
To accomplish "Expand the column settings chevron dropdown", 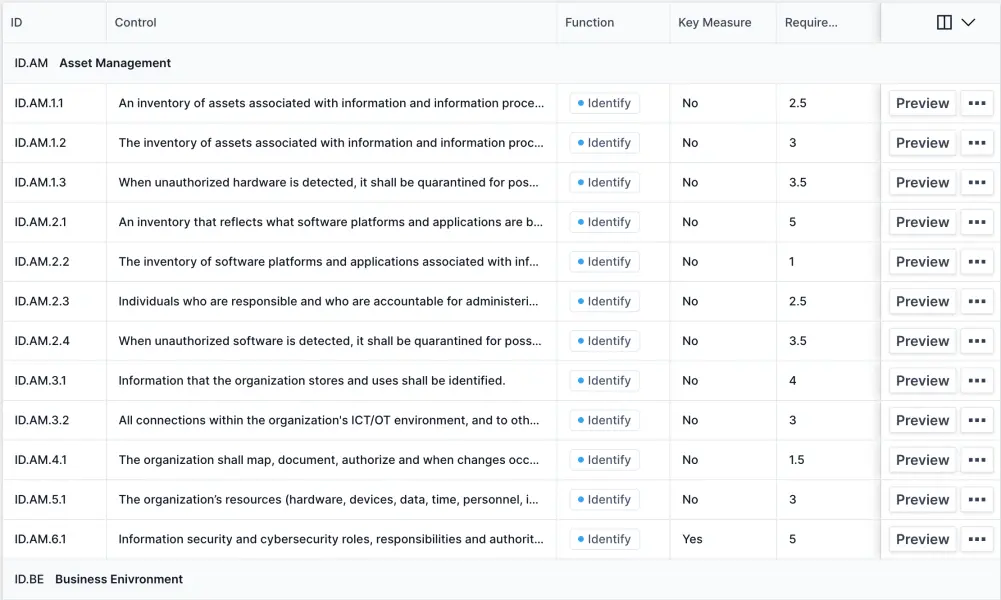I will (x=968, y=22).
